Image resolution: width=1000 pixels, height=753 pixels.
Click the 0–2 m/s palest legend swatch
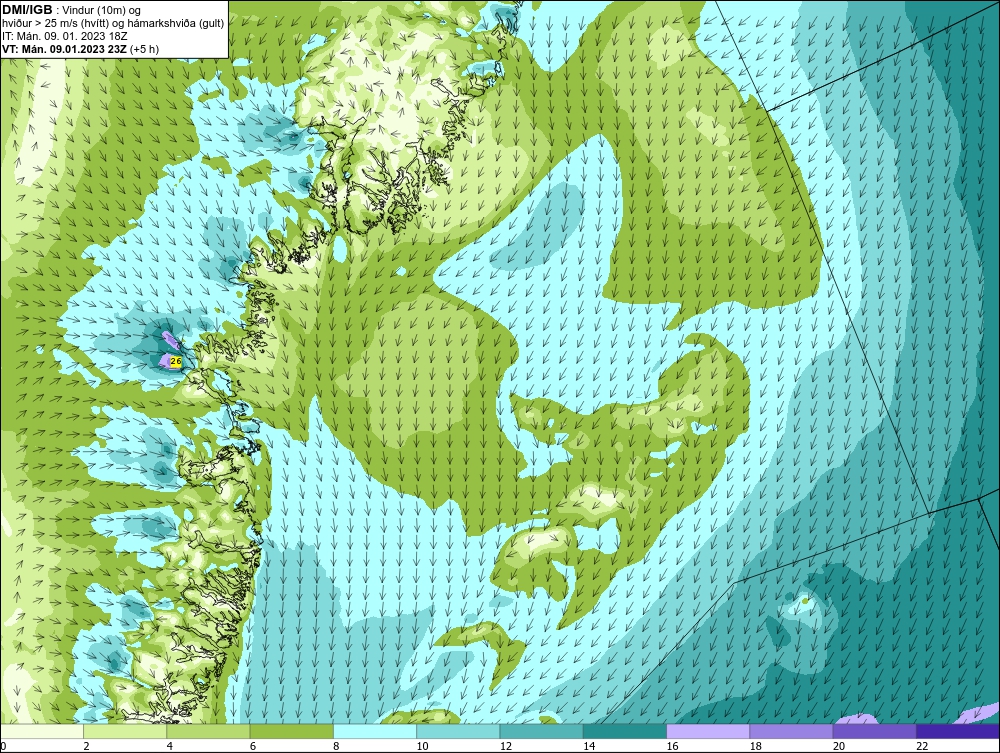41,731
